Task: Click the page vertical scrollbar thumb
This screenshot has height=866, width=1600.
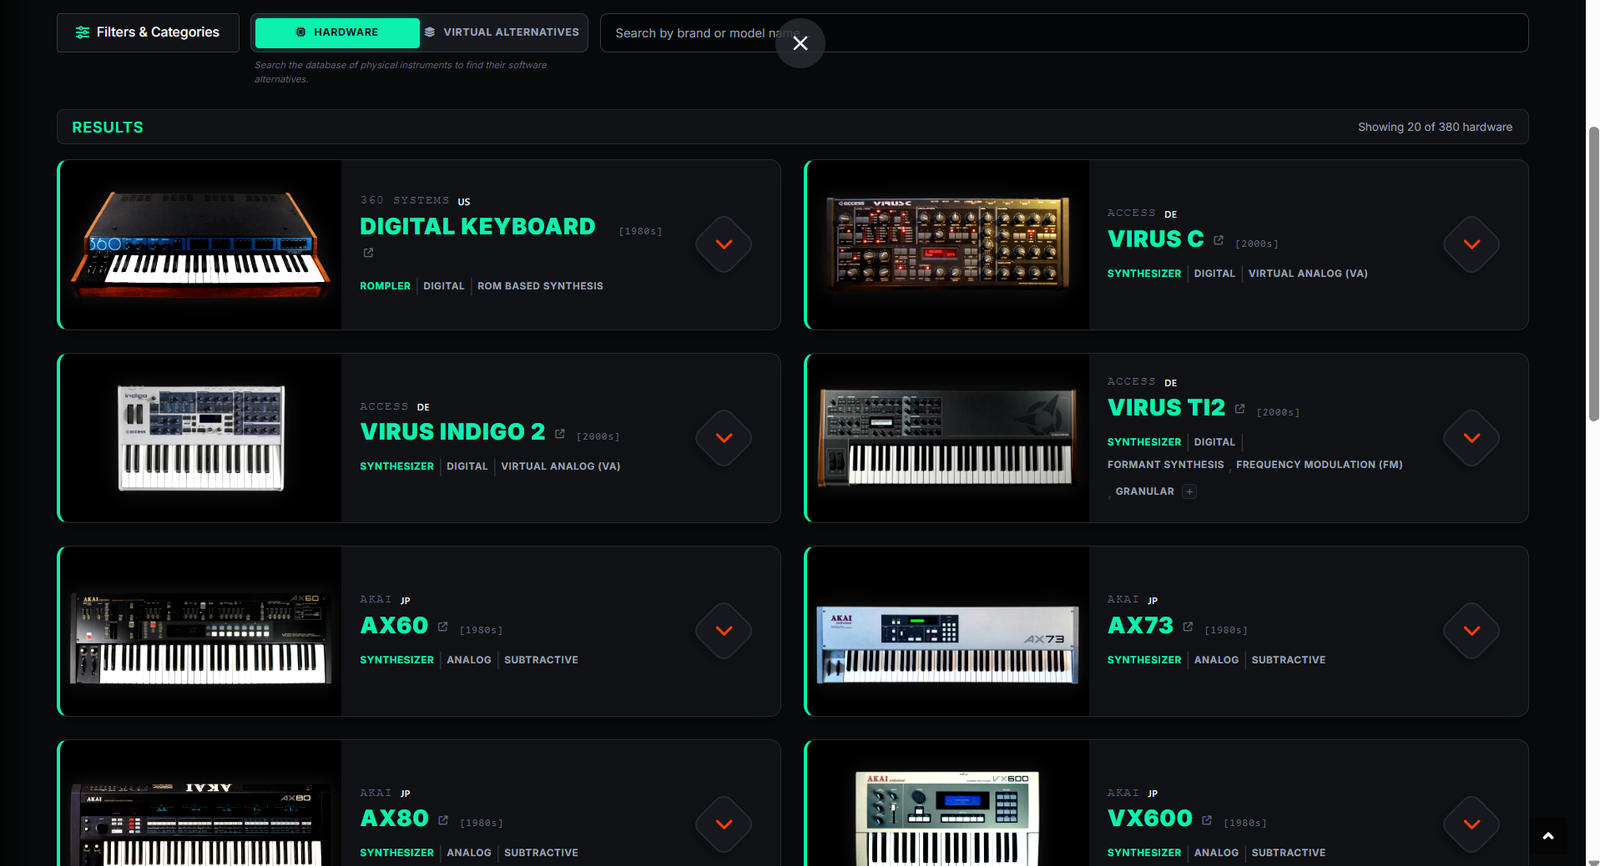Action: (1593, 275)
